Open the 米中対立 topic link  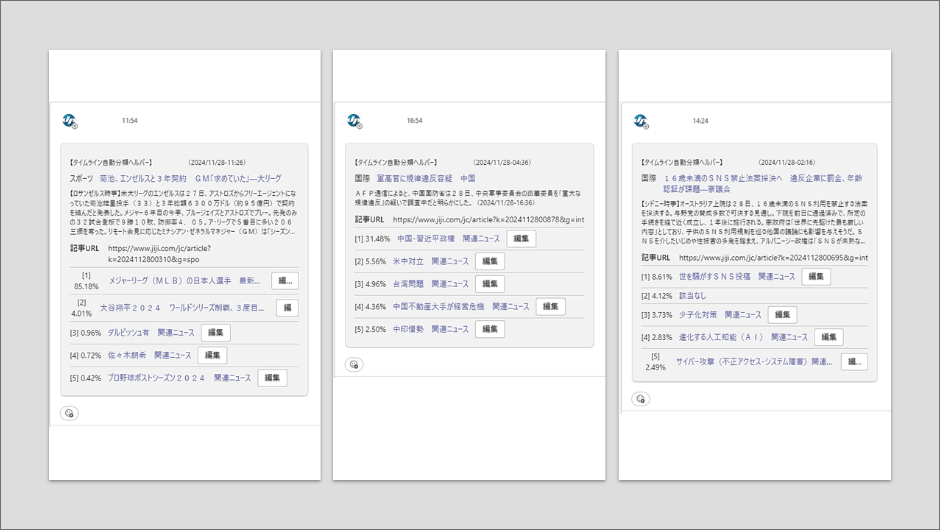coord(408,261)
